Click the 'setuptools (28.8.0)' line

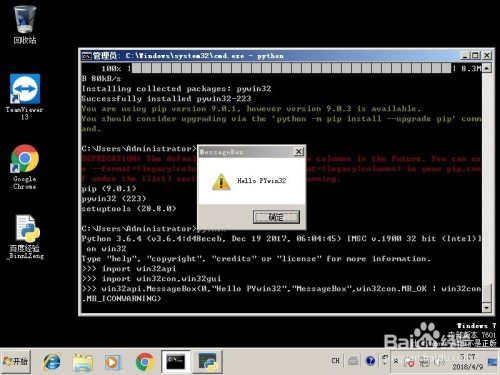[129, 209]
